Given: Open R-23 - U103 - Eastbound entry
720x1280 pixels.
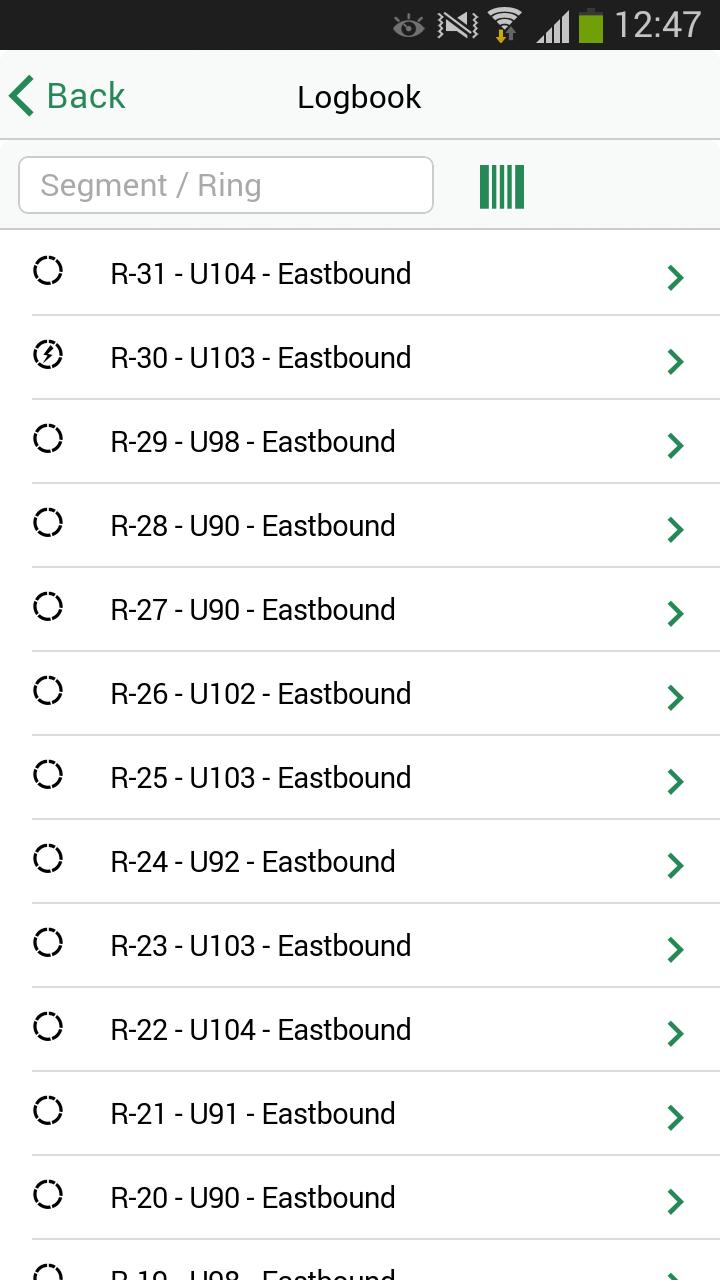Looking at the screenshot, I should [360, 946].
